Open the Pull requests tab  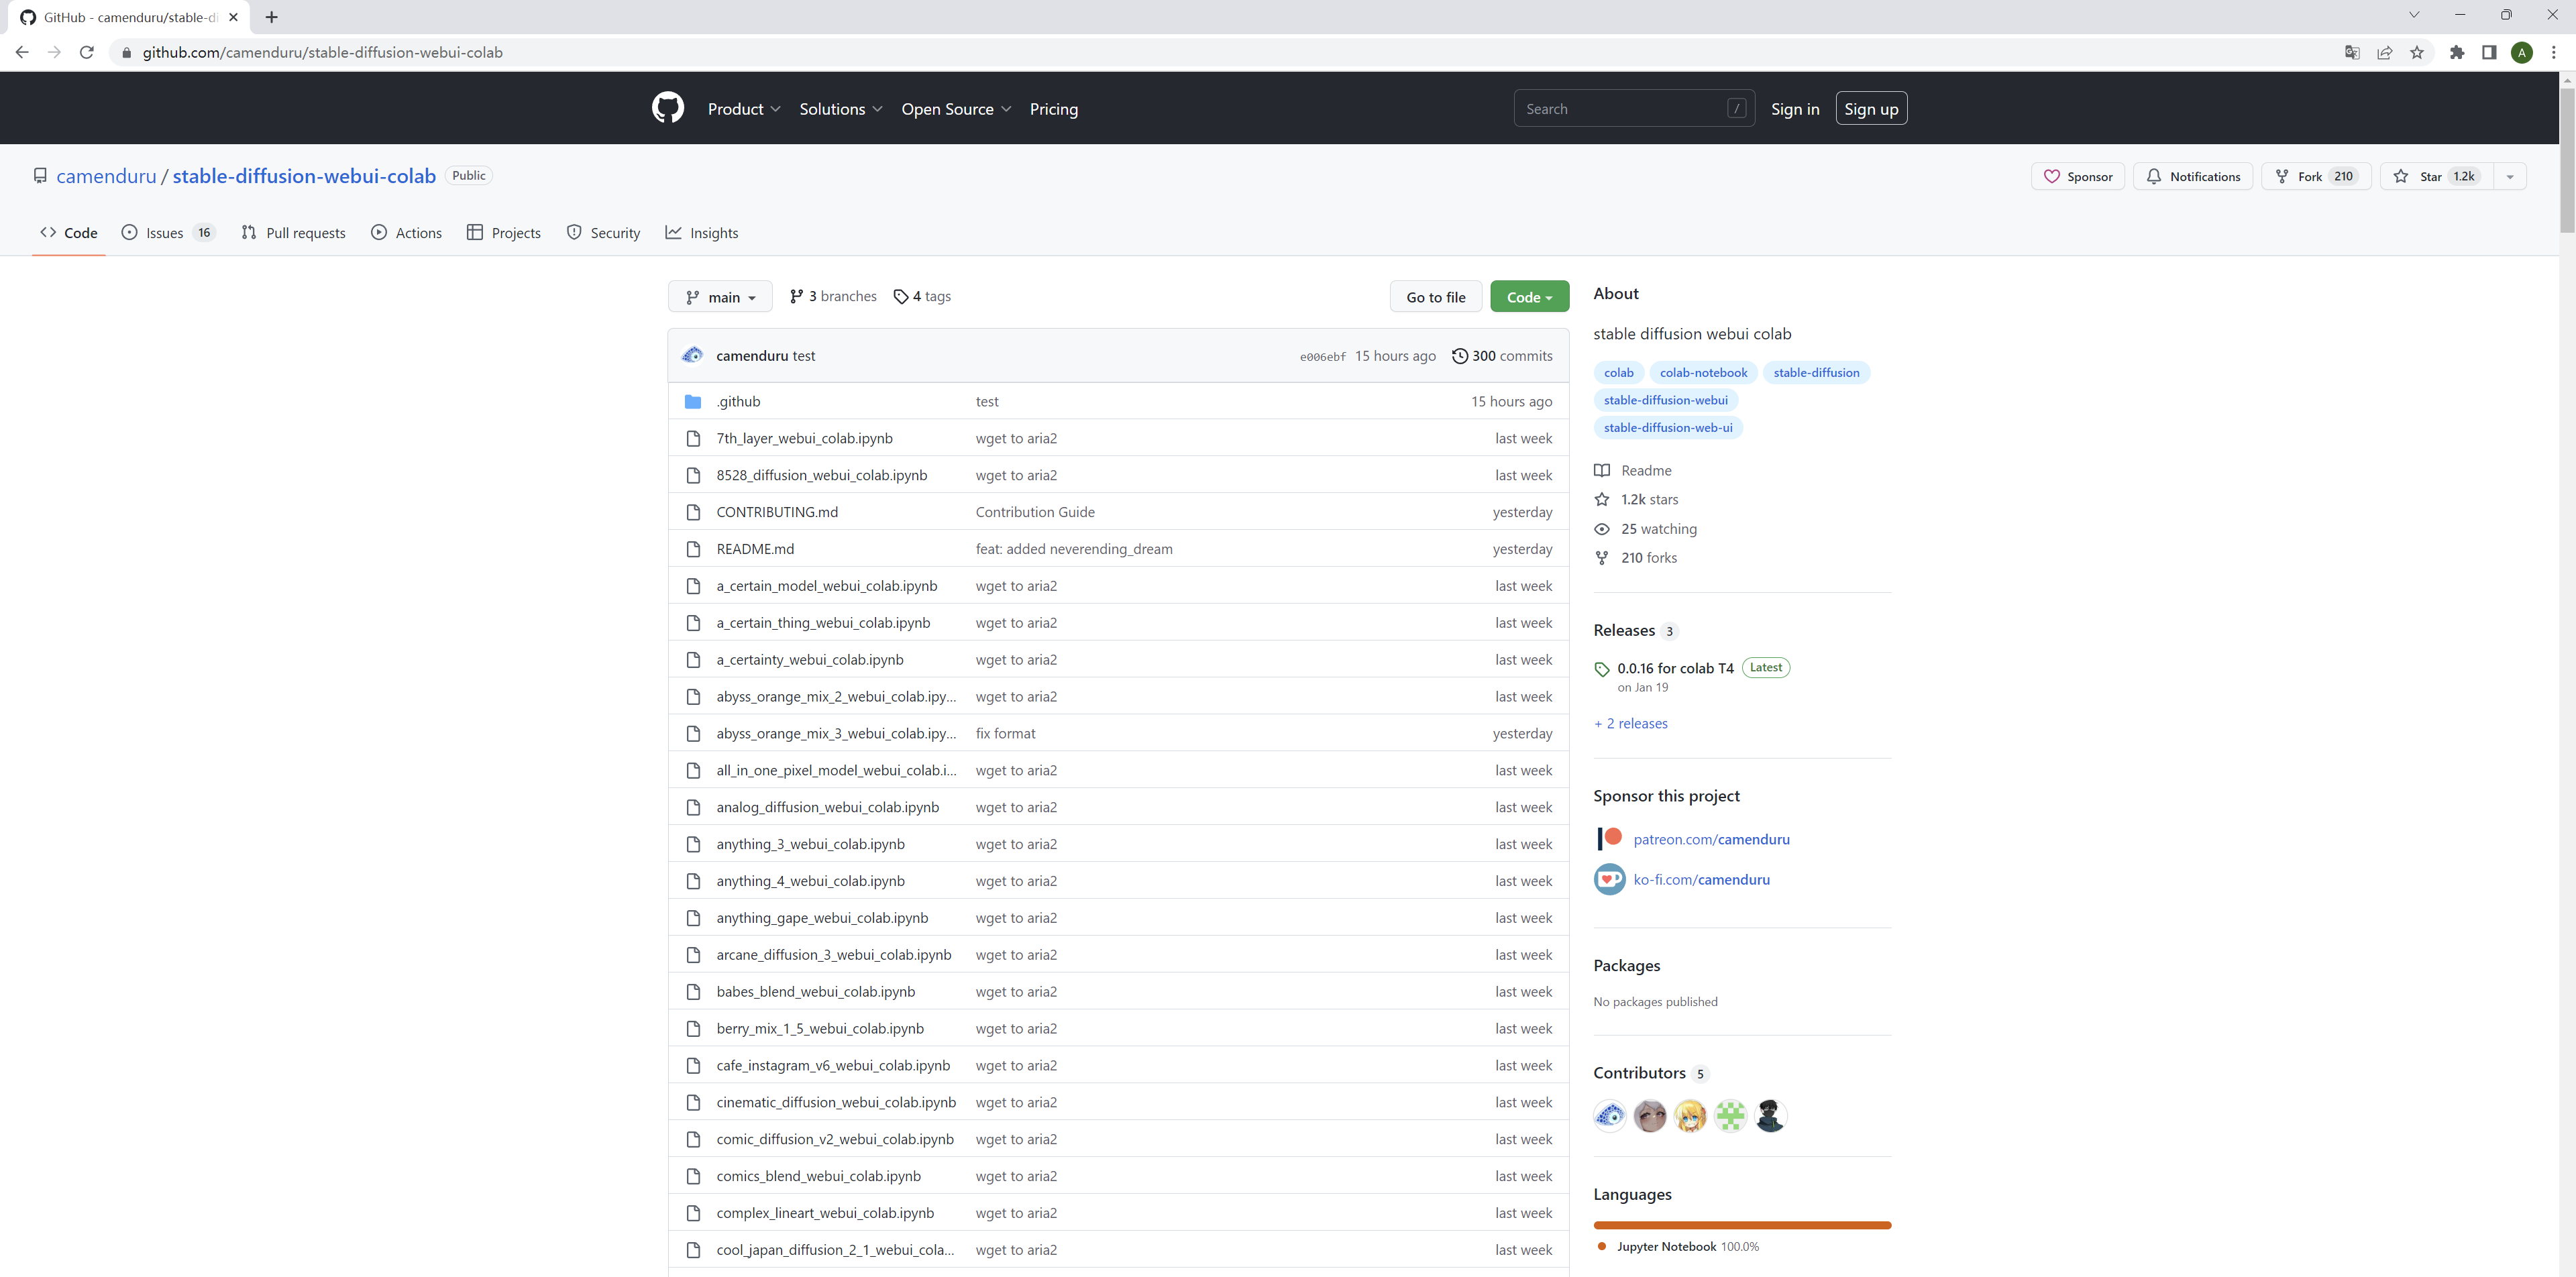click(x=293, y=233)
